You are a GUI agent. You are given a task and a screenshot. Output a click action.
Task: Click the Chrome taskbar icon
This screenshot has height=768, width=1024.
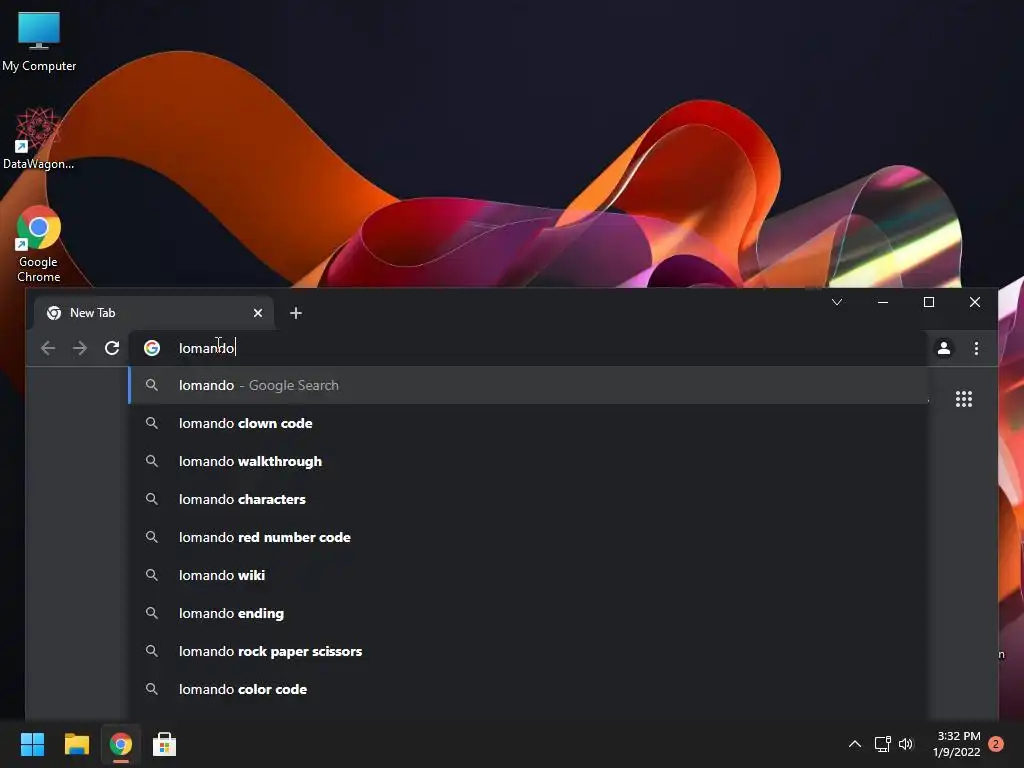[x=121, y=744]
